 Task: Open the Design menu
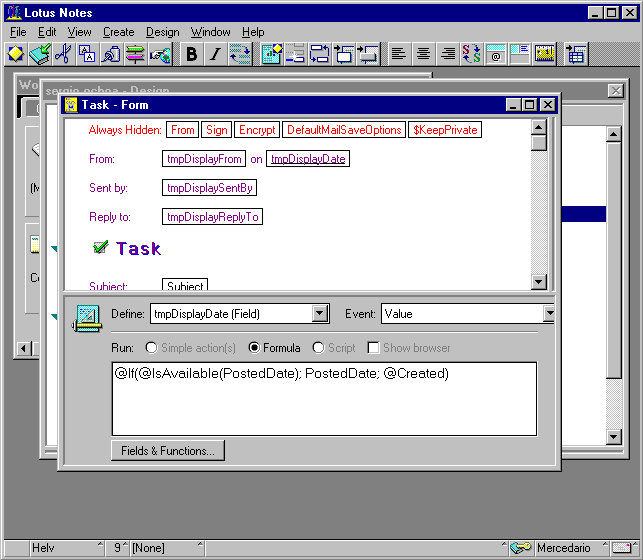[x=163, y=32]
